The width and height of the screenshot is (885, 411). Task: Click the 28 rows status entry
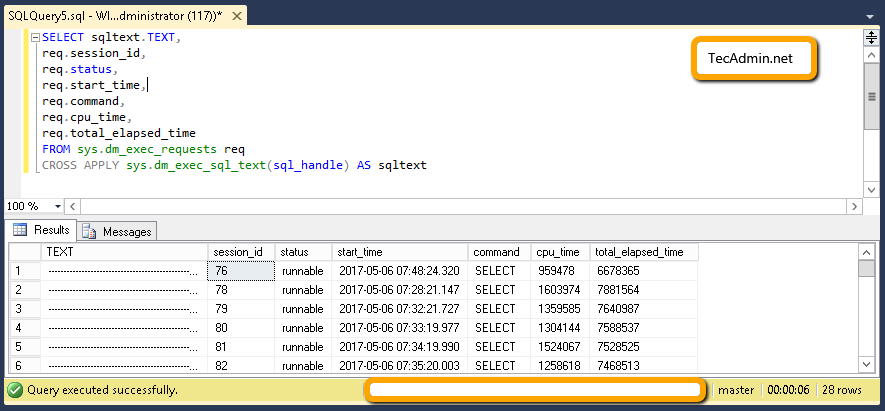pyautogui.click(x=842, y=390)
